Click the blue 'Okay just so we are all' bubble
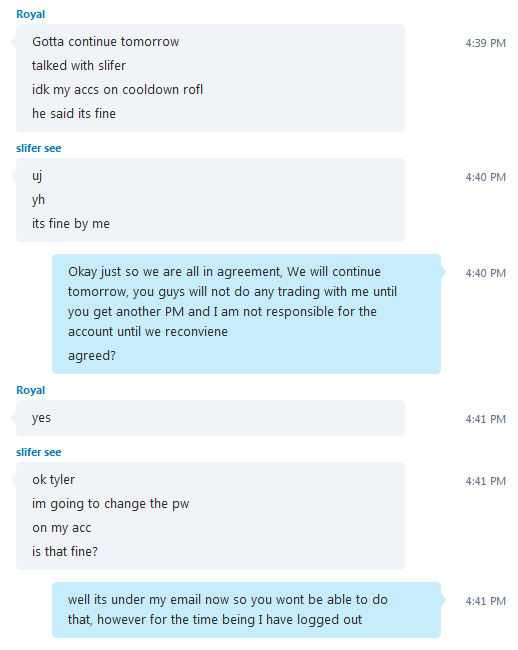Image resolution: width=518 pixels, height=650 pixels. pos(246,314)
